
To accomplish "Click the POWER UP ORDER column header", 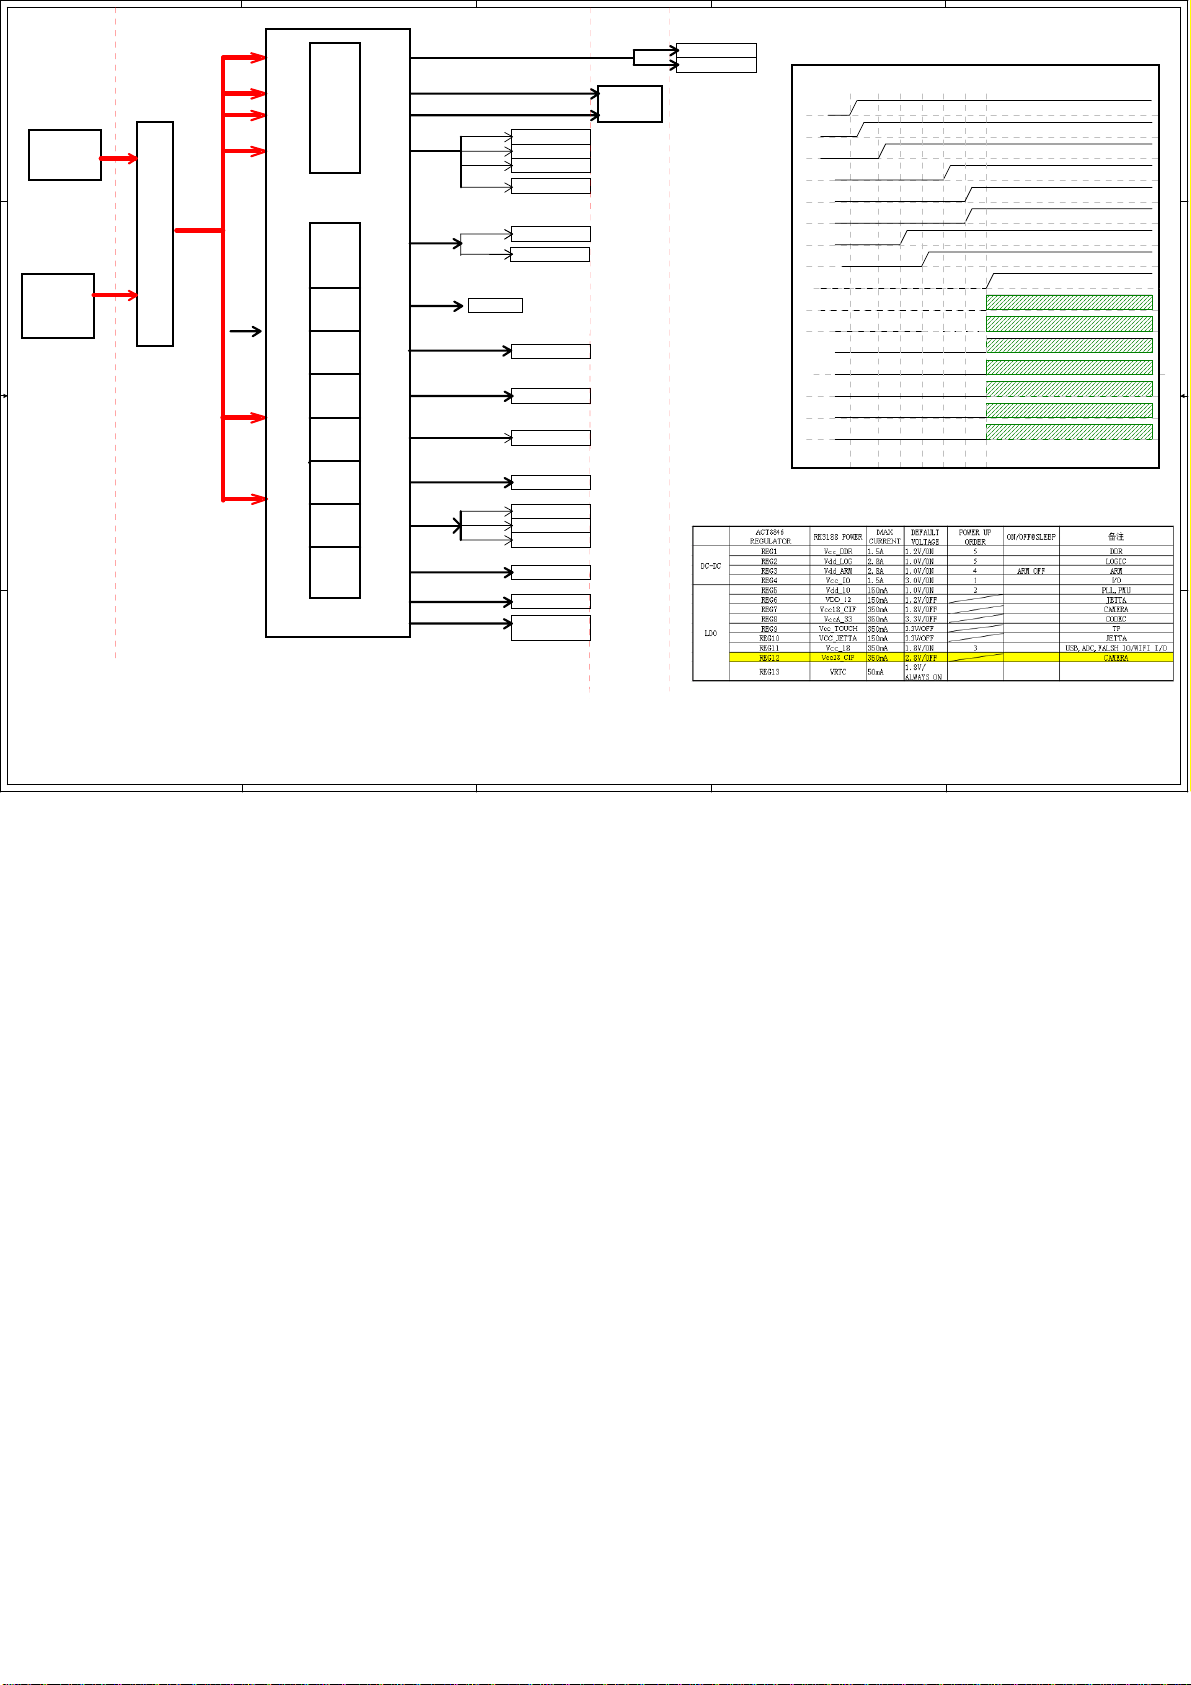I will tap(975, 537).
